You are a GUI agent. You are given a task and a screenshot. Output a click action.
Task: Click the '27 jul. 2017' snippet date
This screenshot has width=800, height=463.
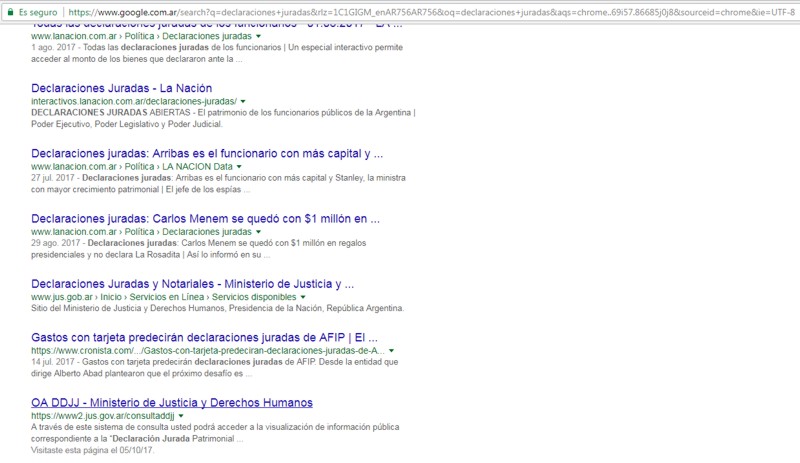click(53, 178)
